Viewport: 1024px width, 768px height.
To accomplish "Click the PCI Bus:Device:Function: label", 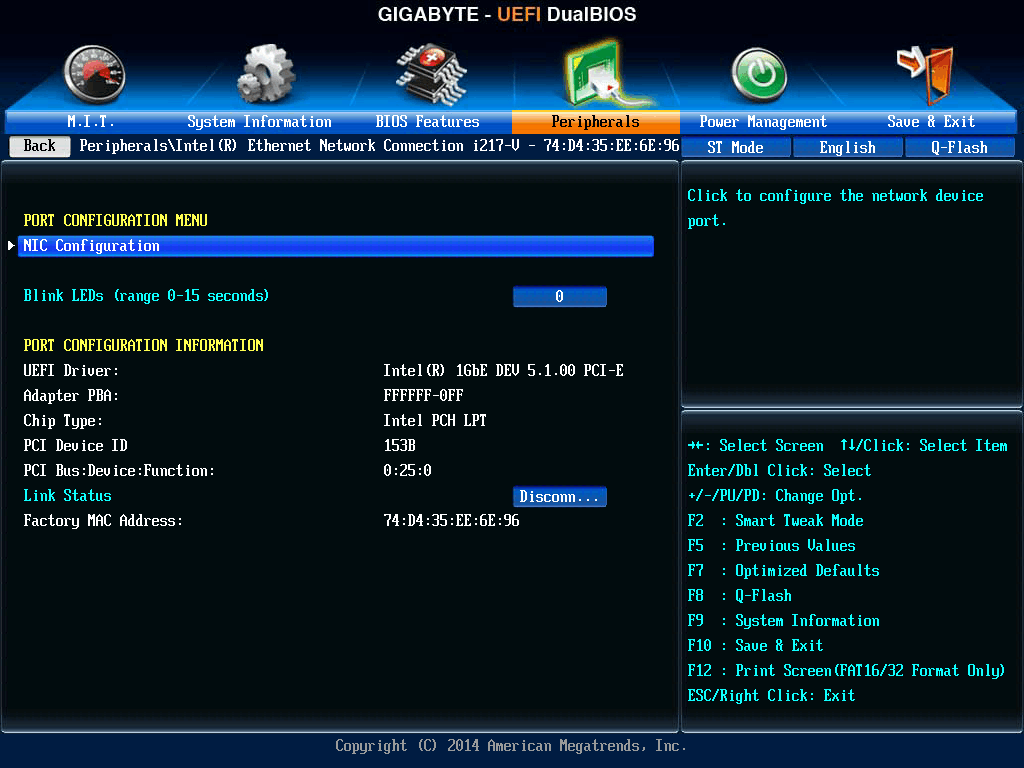I will [120, 471].
